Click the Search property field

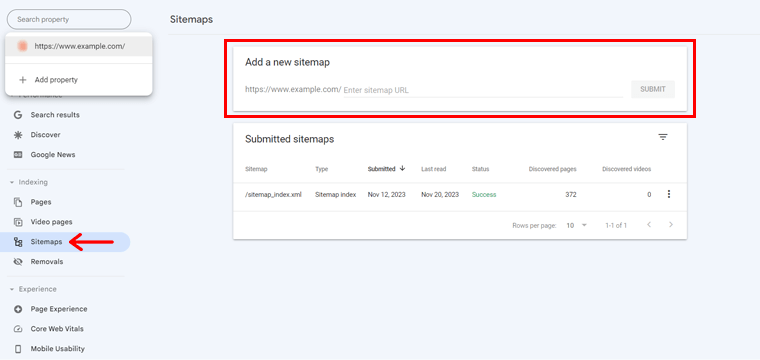pos(69,19)
